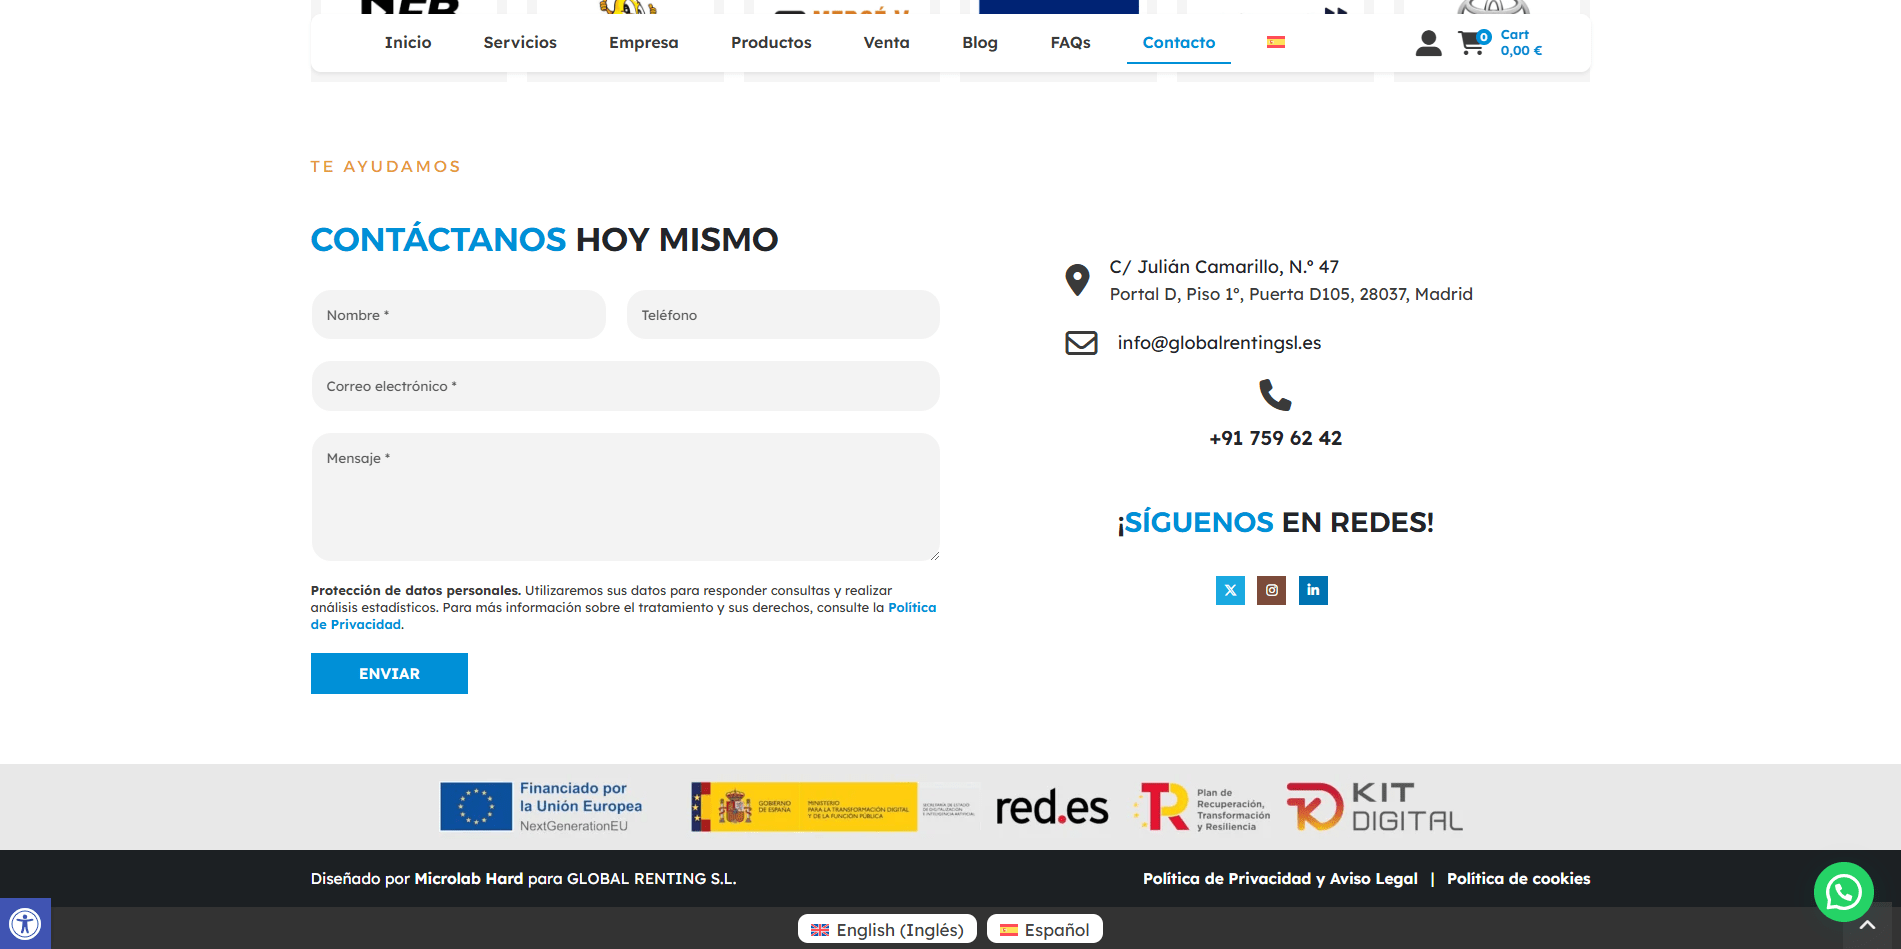The image size is (1901, 949).
Task: Click into the Nombre input field
Action: pos(459,315)
